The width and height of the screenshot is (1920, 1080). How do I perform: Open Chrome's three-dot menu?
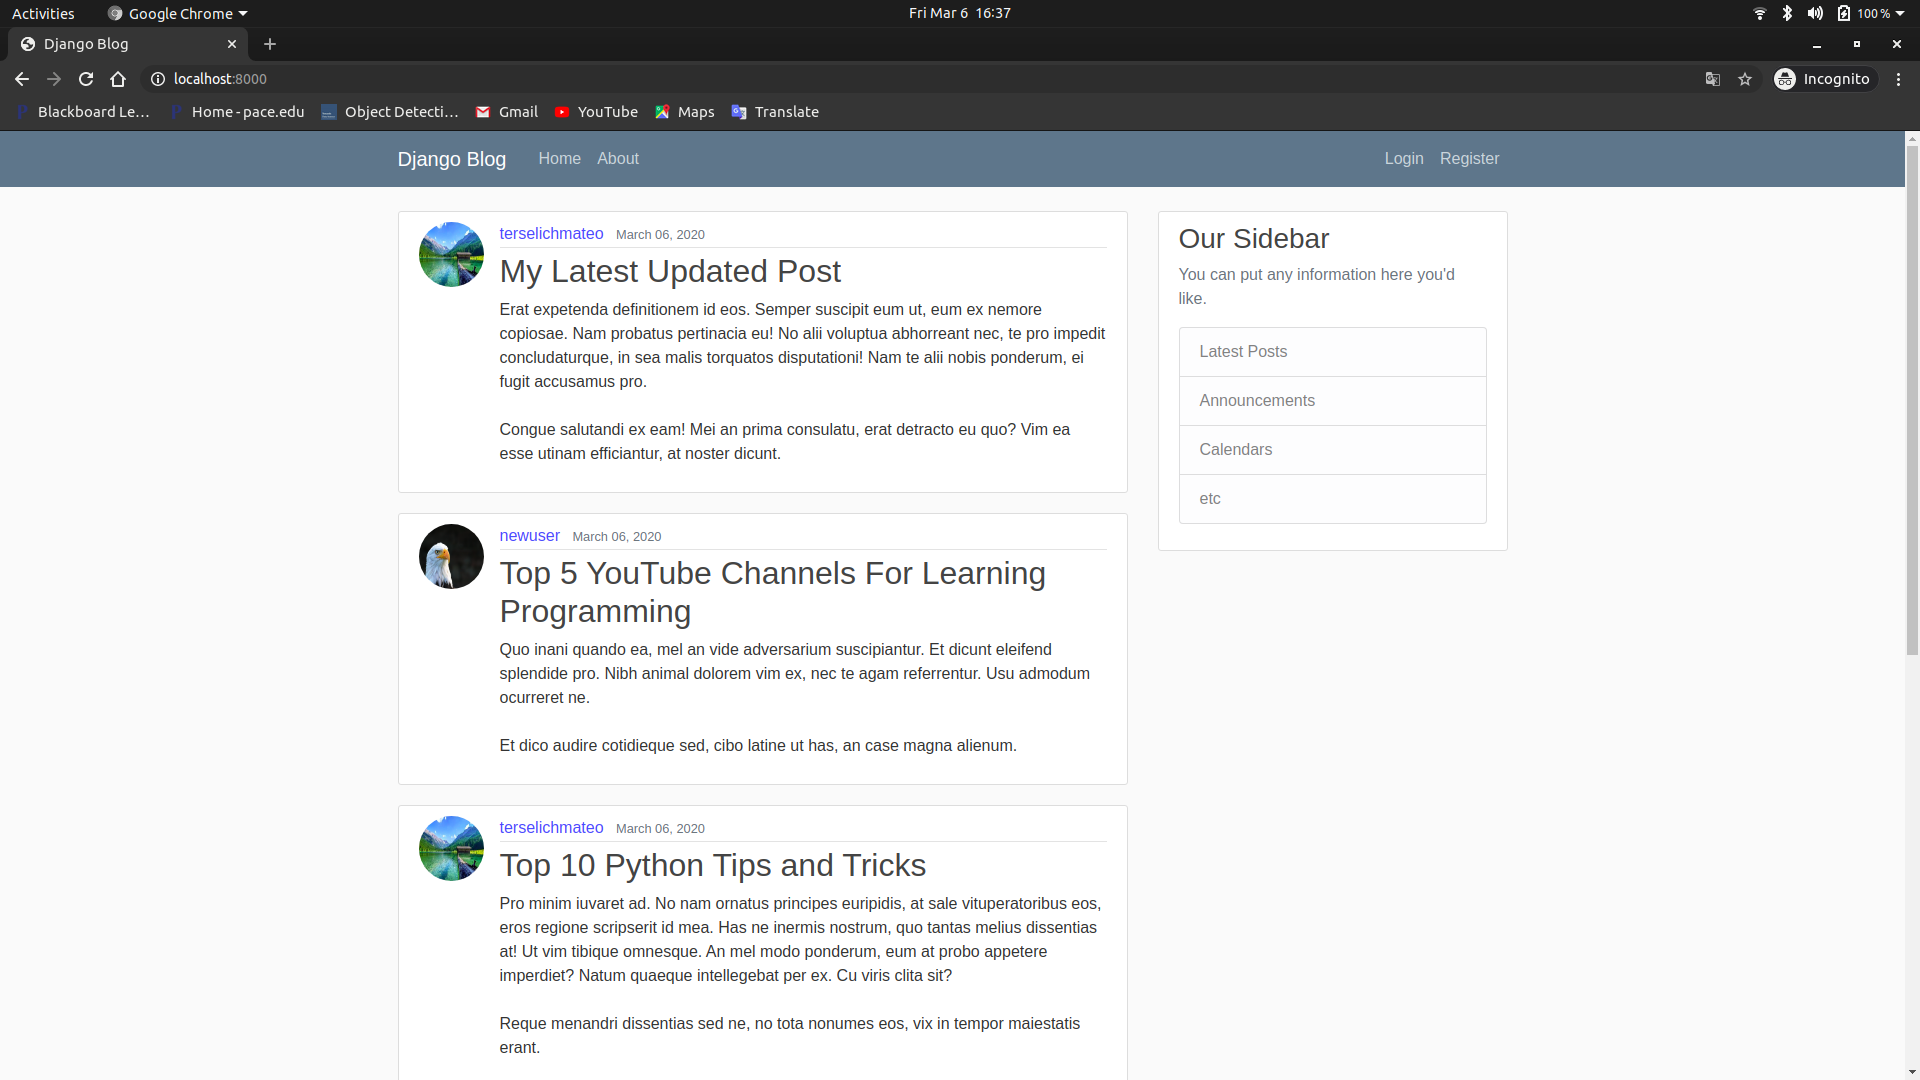click(1898, 79)
